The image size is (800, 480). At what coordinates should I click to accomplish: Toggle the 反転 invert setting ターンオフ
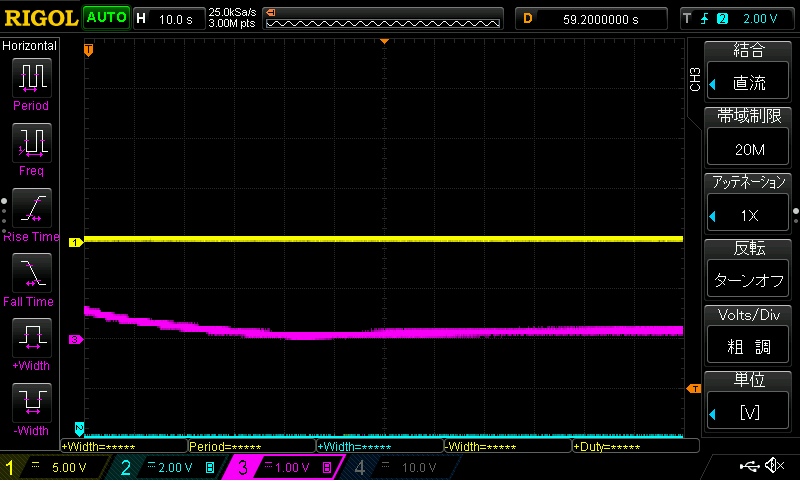[x=748, y=280]
